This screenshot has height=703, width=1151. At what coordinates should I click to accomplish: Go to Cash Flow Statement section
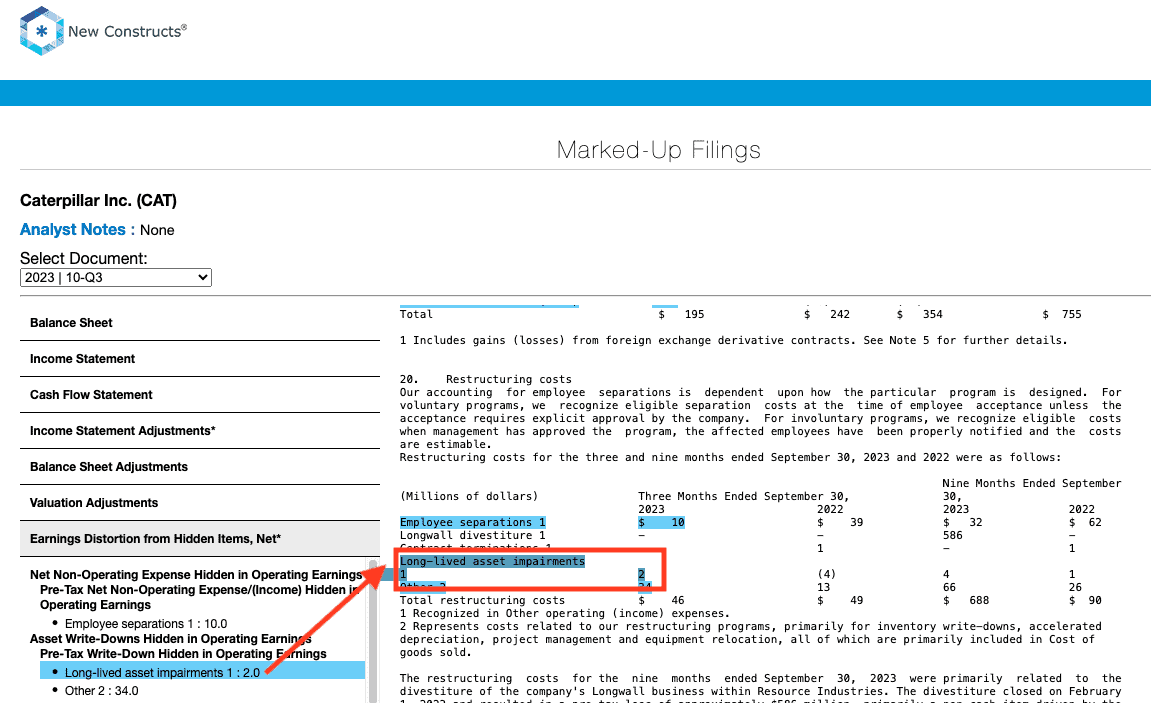click(200, 395)
